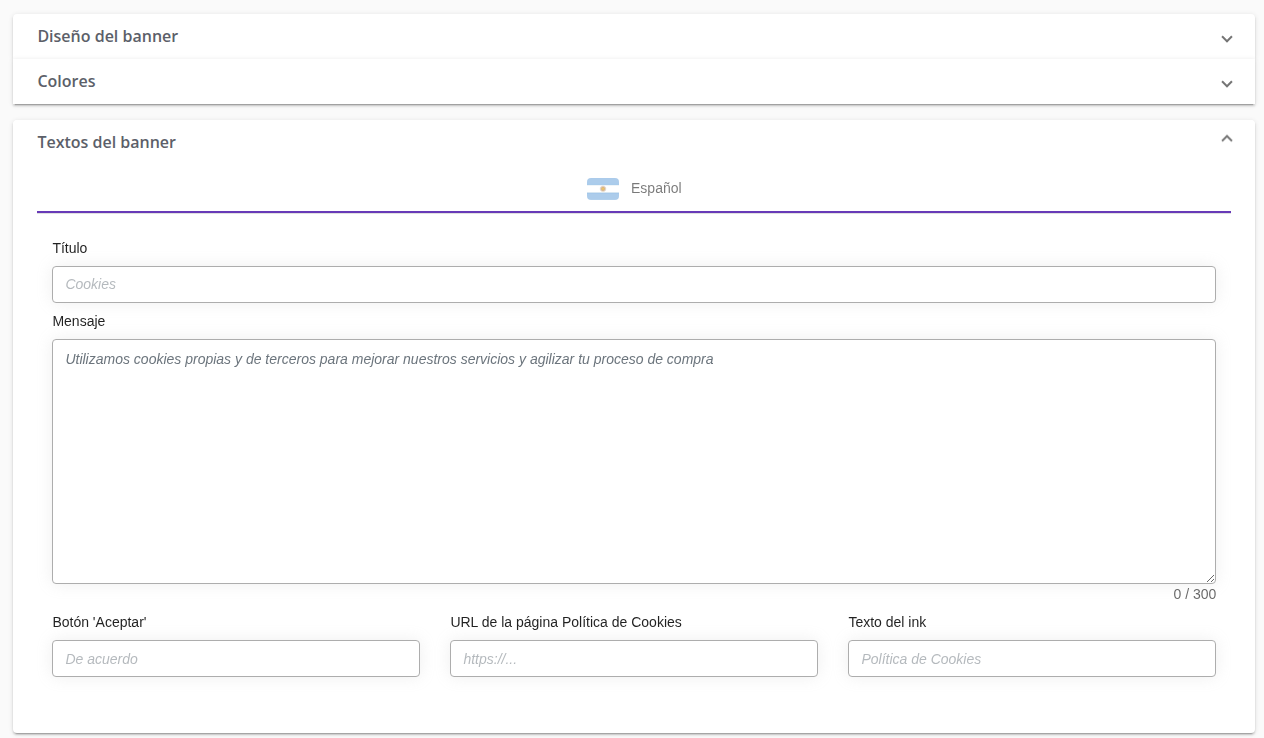The height and width of the screenshot is (738, 1264).
Task: Click the Mensaje textarea resize handle
Action: coord(1210,578)
